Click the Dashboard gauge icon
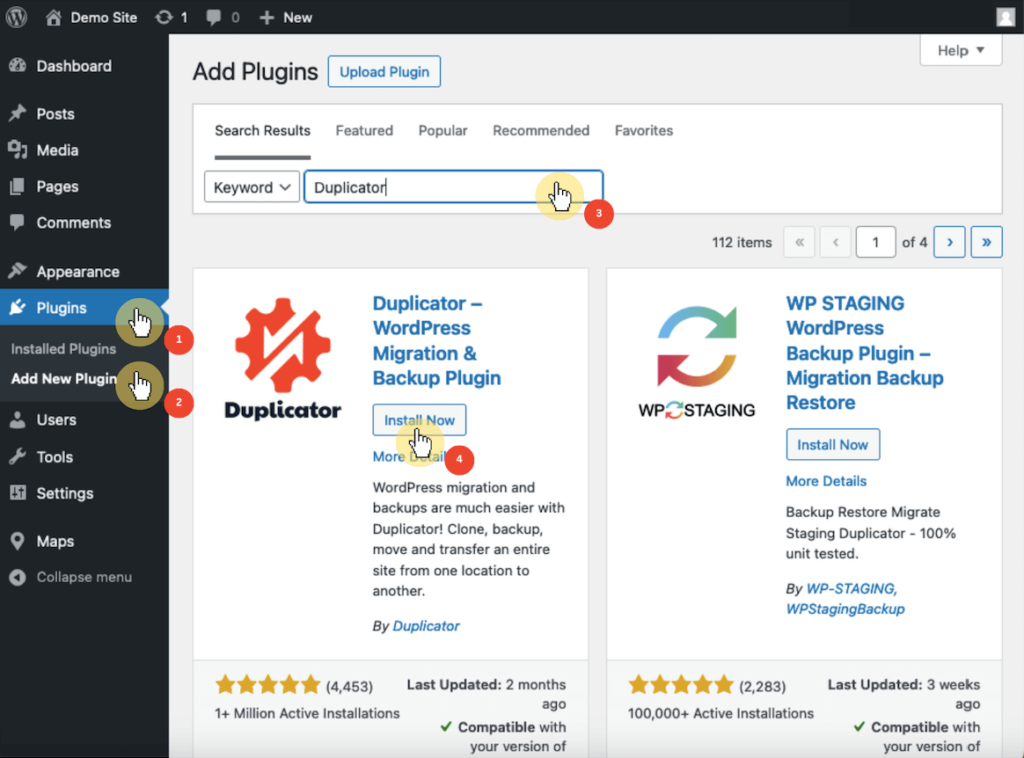 point(18,65)
